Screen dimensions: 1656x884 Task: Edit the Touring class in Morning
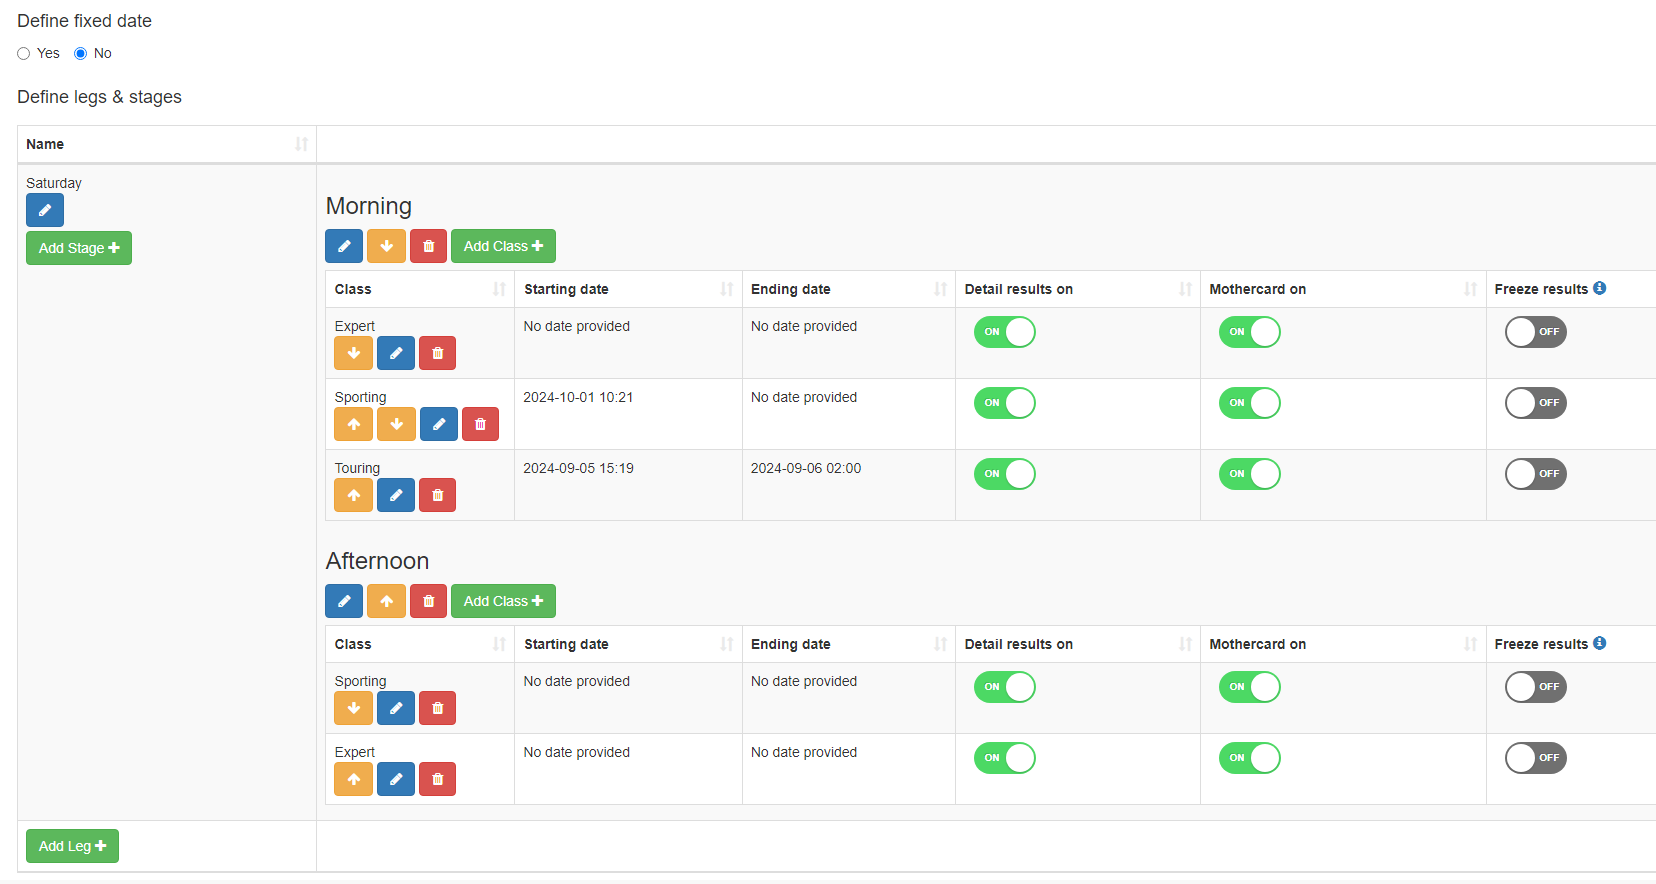pyautogui.click(x=396, y=495)
